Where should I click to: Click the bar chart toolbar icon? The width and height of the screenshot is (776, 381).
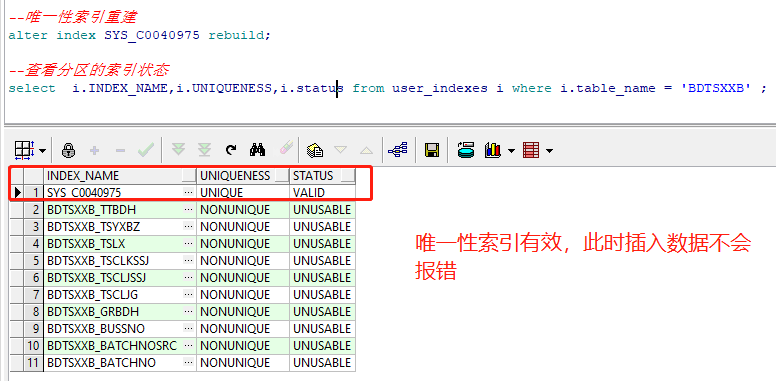[x=493, y=150]
